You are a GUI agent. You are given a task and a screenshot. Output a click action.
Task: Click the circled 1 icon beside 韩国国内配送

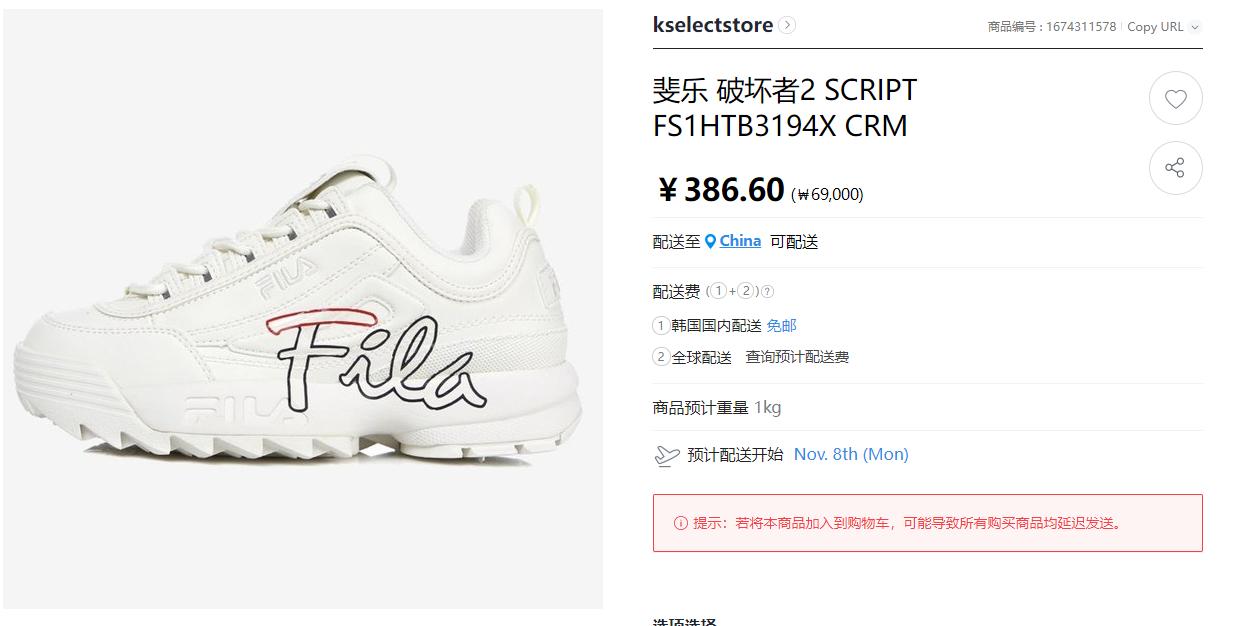pyautogui.click(x=660, y=326)
